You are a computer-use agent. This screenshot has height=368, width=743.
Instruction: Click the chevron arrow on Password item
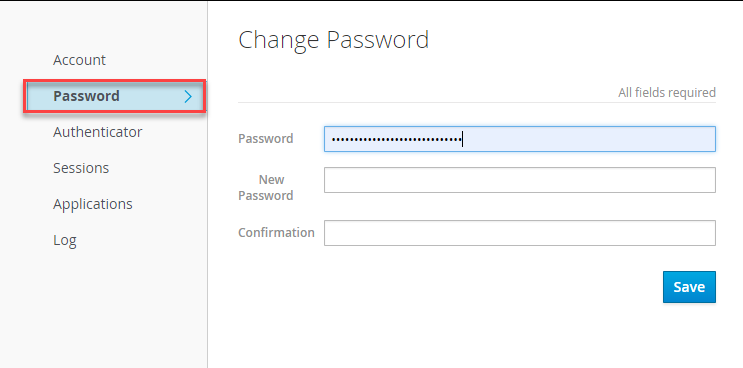[188, 97]
